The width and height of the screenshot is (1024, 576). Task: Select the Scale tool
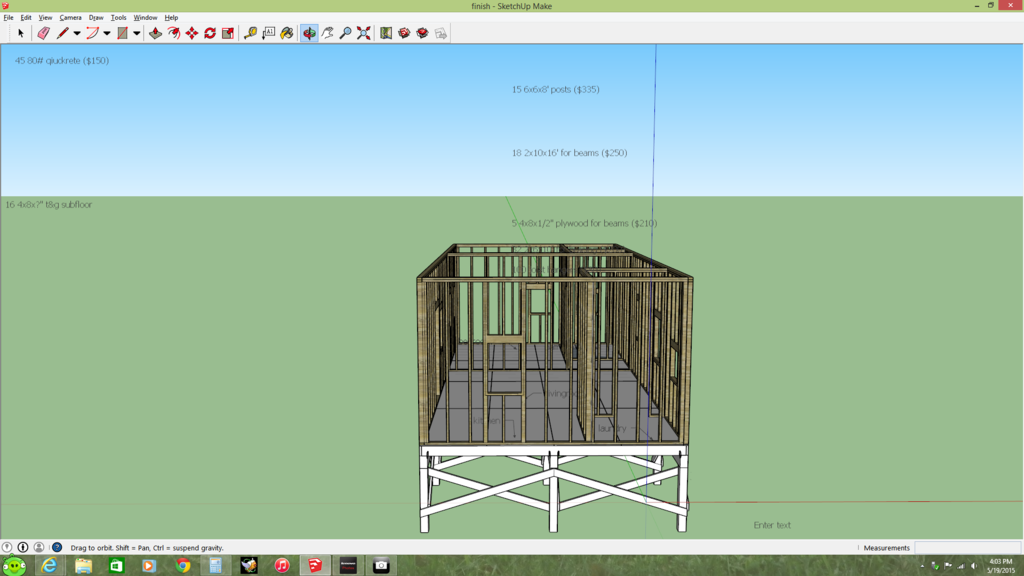(x=228, y=33)
